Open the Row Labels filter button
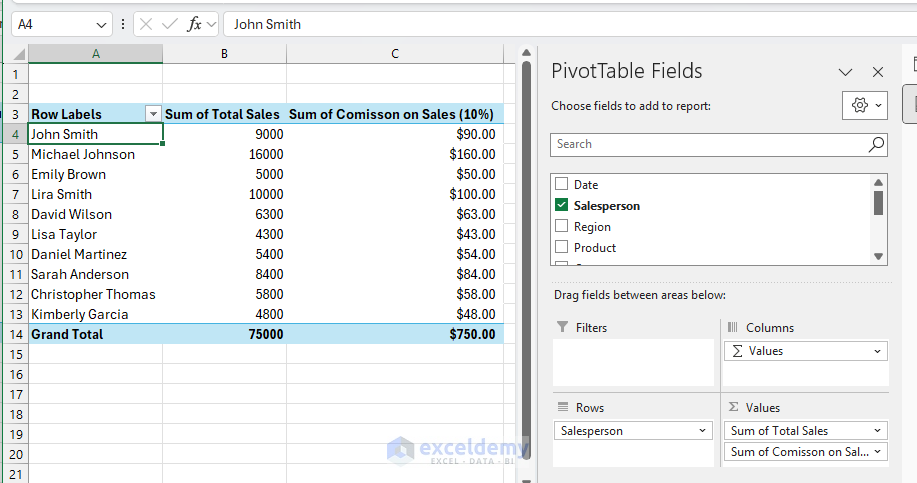 pyautogui.click(x=153, y=114)
